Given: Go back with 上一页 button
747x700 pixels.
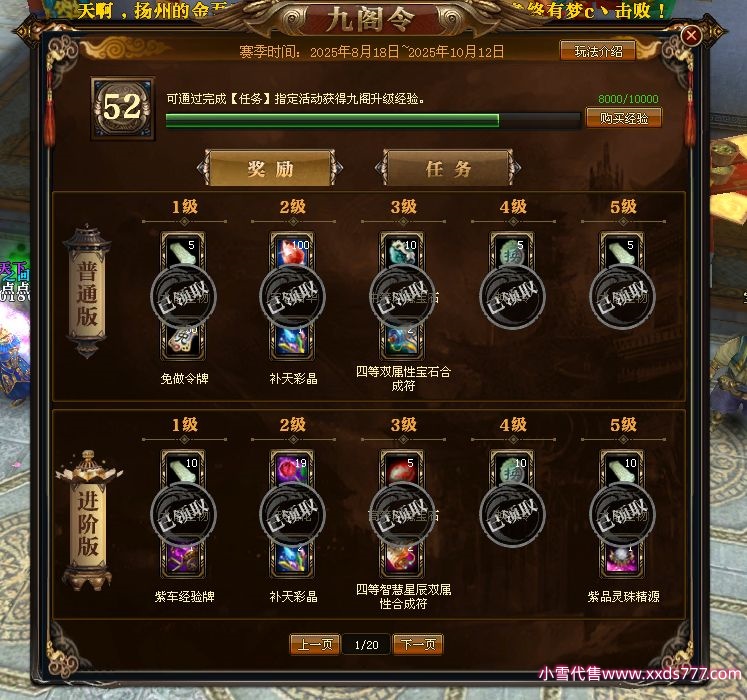Looking at the screenshot, I should (314, 645).
